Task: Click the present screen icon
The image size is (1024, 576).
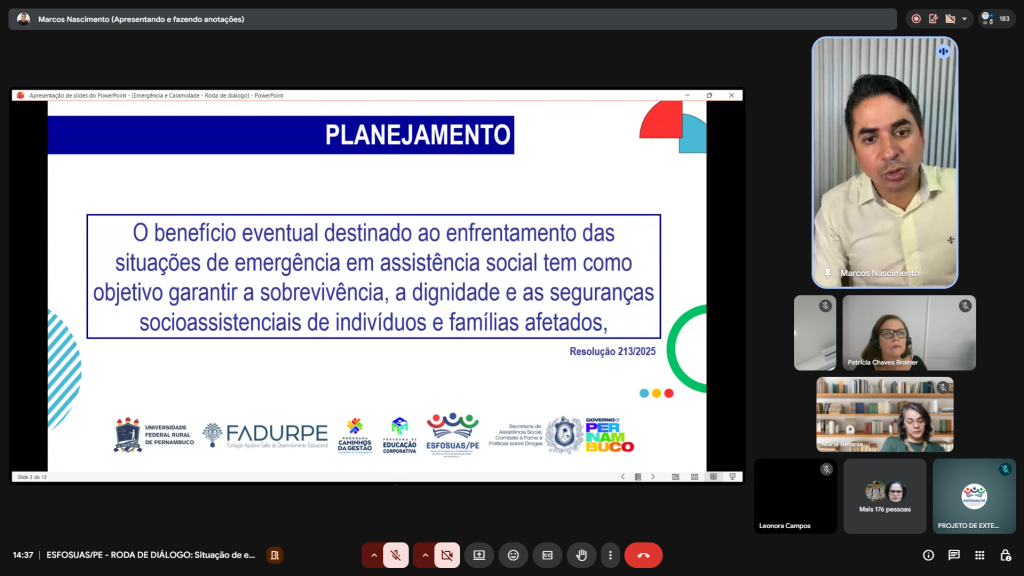Action: tap(479, 555)
